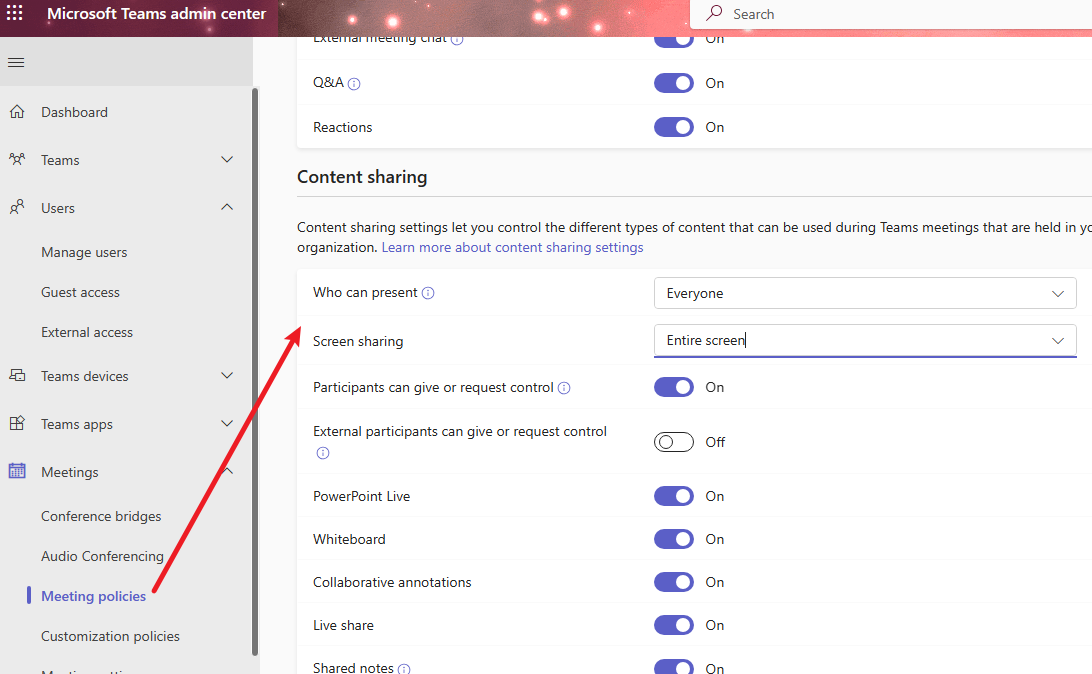Image resolution: width=1092 pixels, height=674 pixels.
Task: Enable External participants can give or request control
Action: tap(673, 442)
